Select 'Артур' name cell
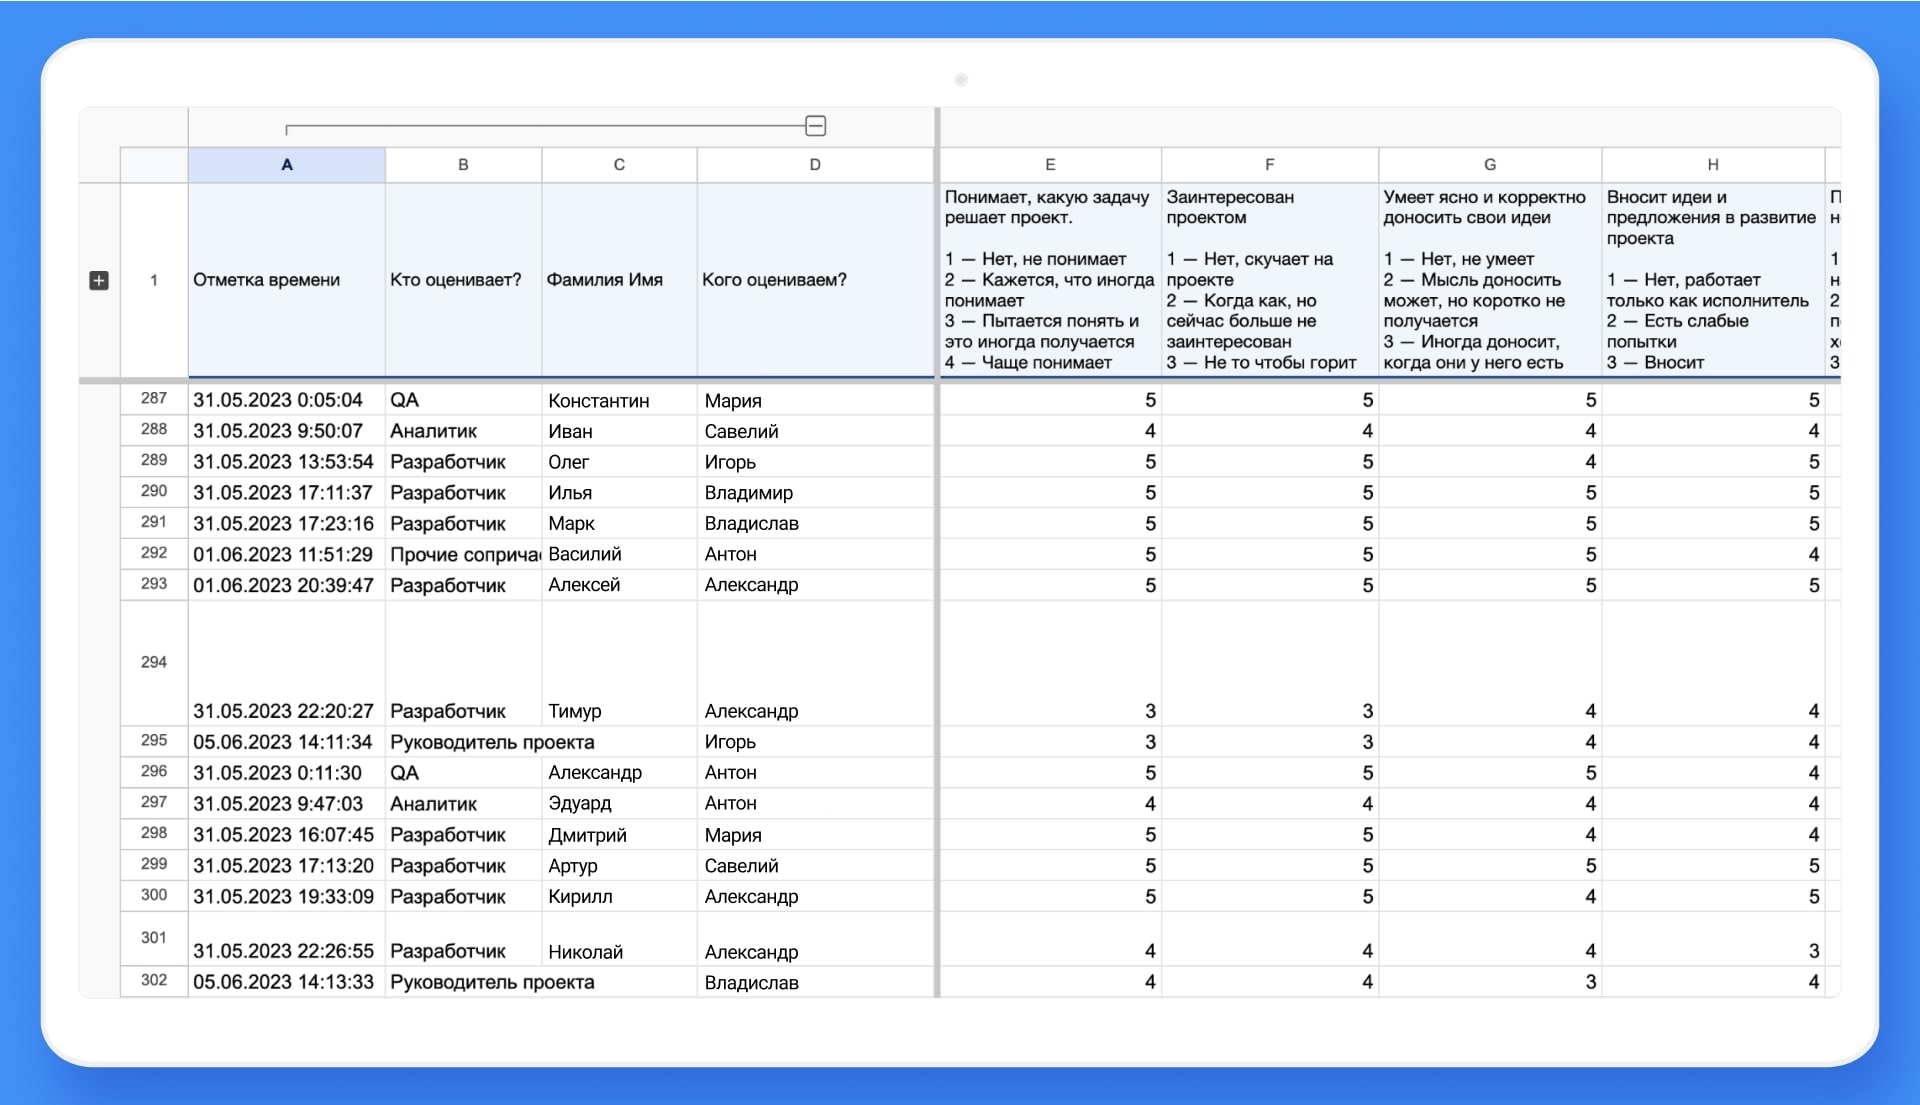The height and width of the screenshot is (1105, 1920). coord(619,866)
